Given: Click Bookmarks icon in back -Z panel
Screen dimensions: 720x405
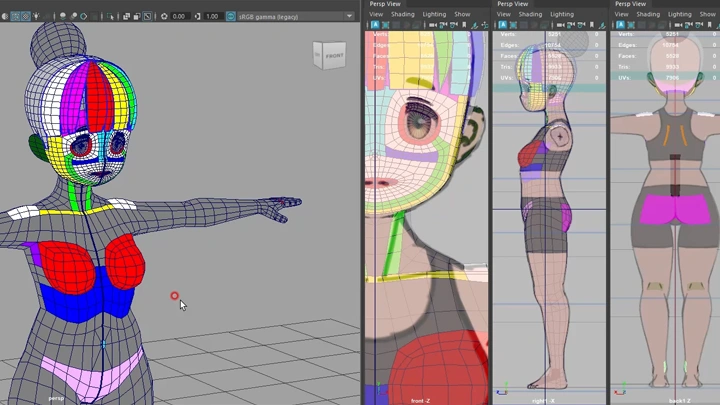Looking at the screenshot, I should 709,25.
